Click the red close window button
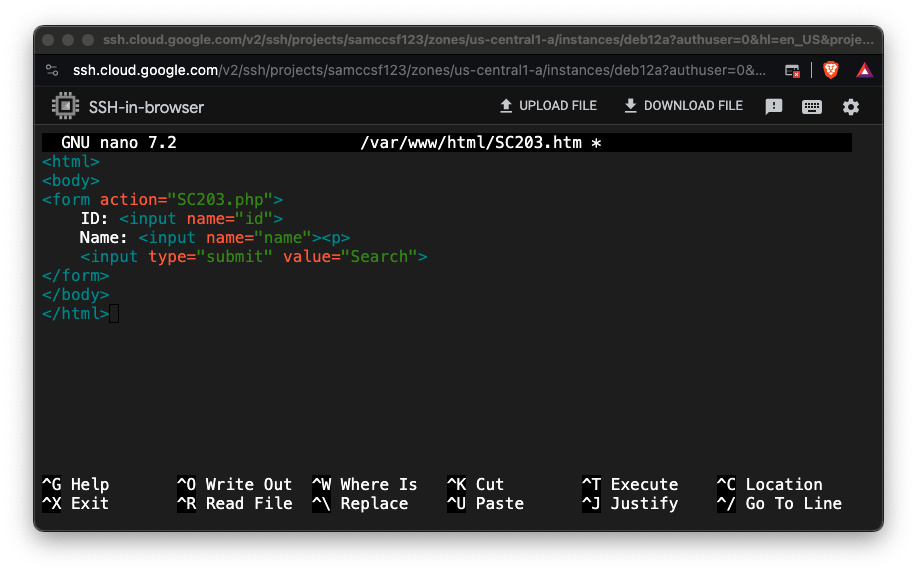This screenshot has height=573, width=917. [49, 40]
